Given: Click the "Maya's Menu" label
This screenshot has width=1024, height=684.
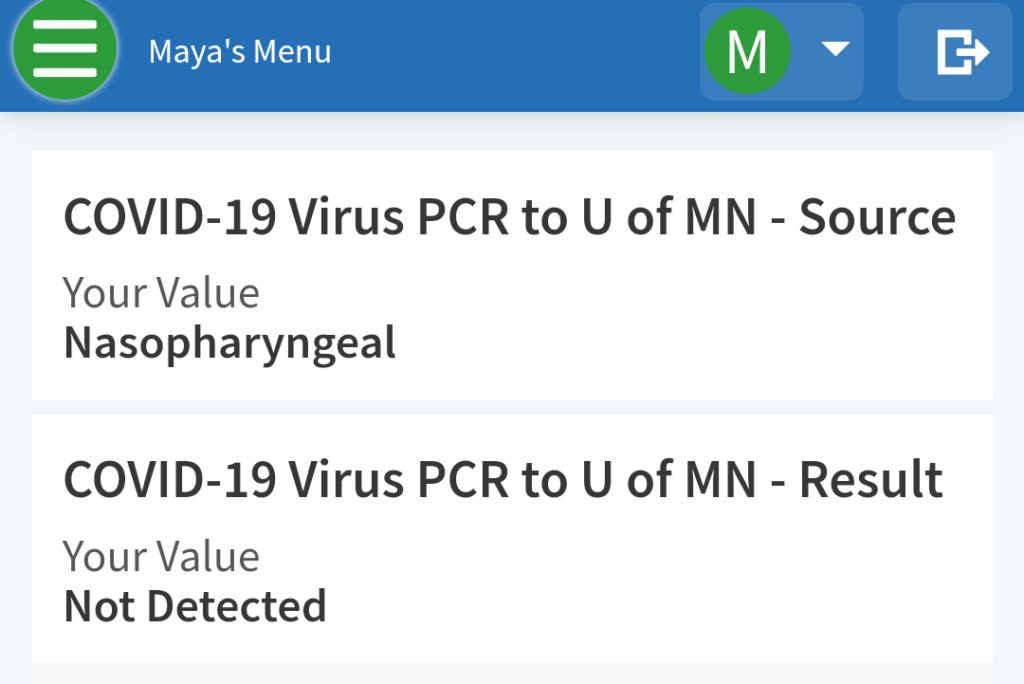Looking at the screenshot, I should coord(240,52).
